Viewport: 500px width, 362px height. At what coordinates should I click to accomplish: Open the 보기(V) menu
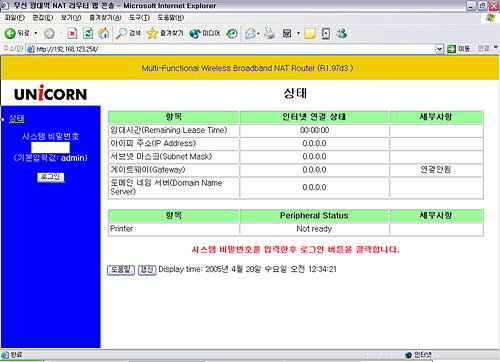(x=71, y=18)
